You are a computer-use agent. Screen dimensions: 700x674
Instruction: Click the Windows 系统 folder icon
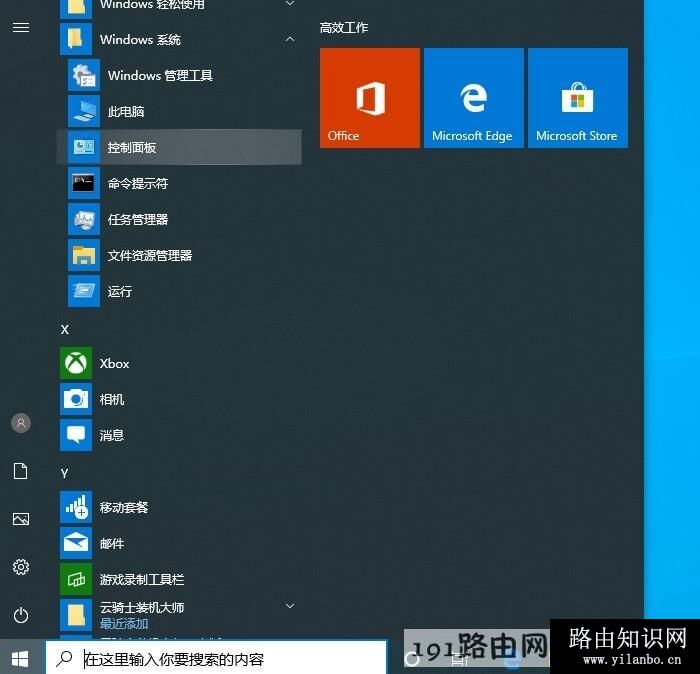[76, 39]
